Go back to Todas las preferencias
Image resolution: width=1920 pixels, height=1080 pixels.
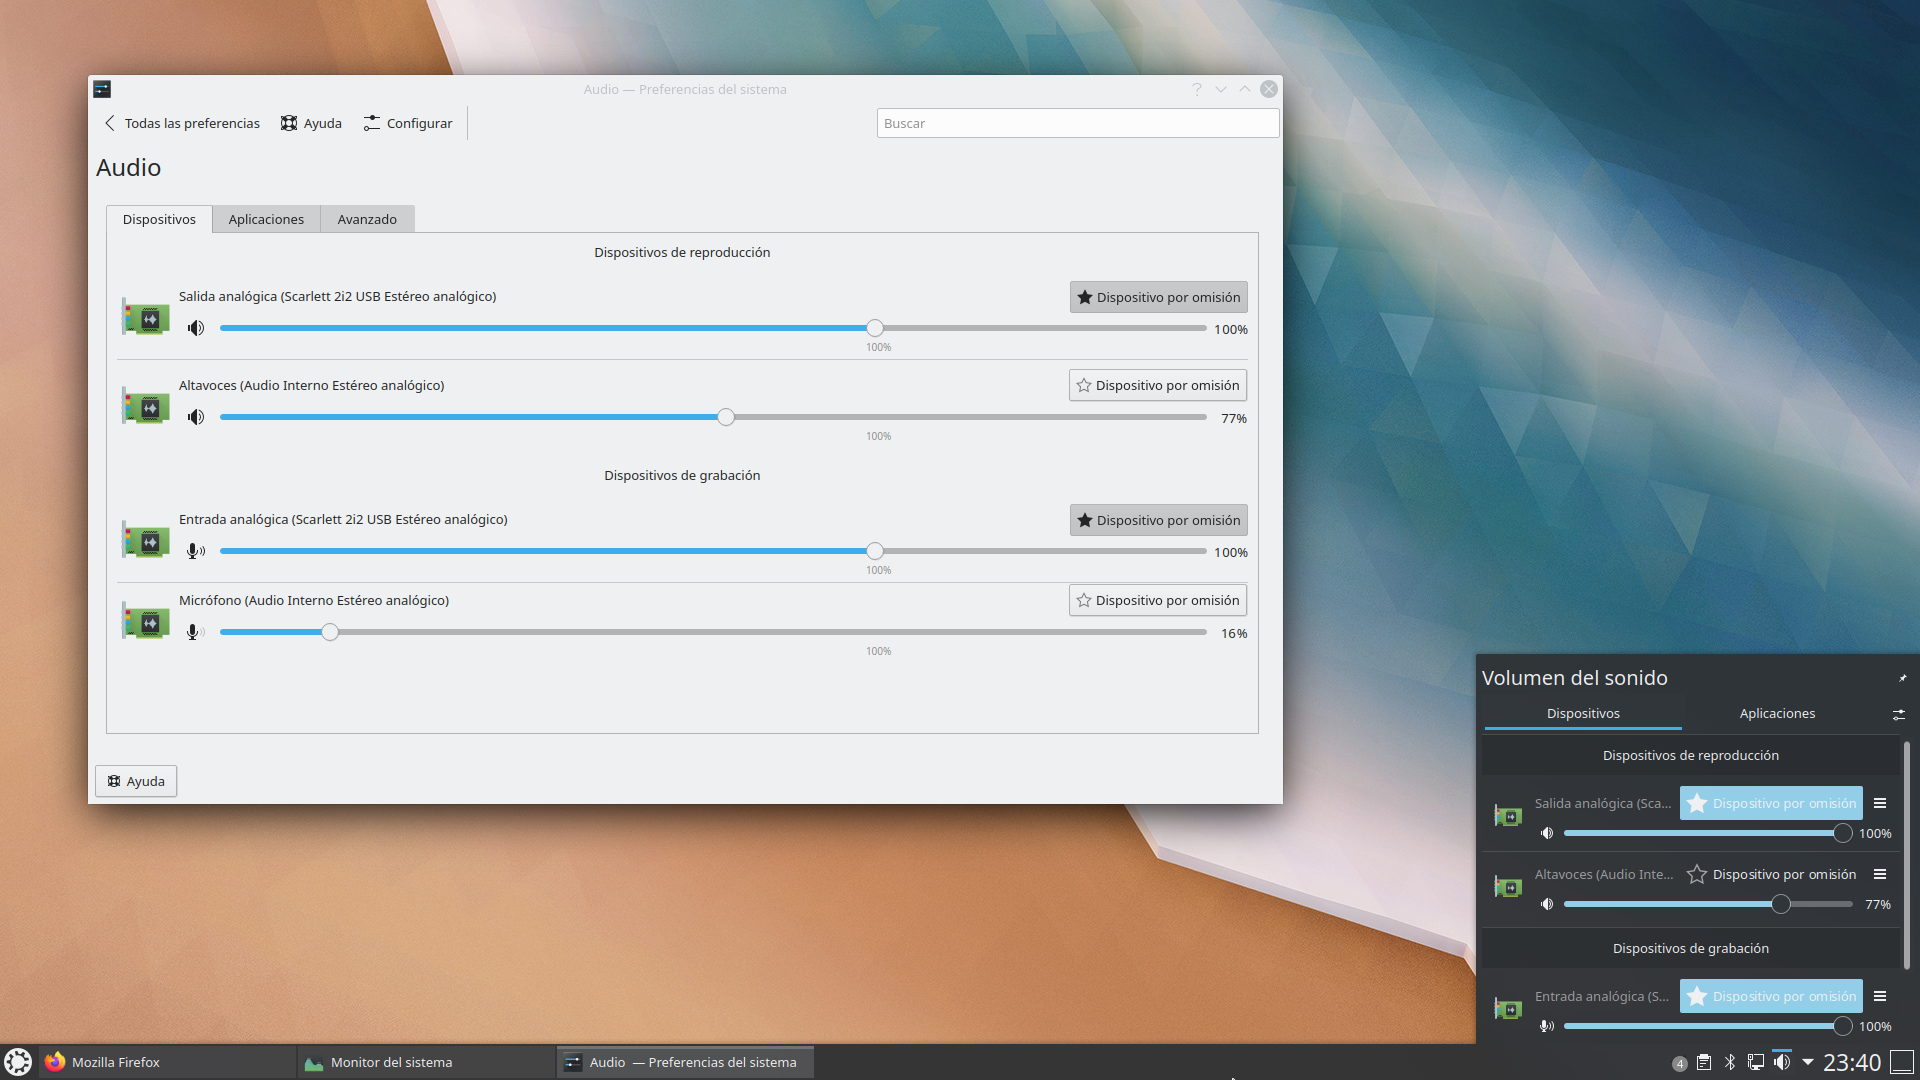coord(182,123)
